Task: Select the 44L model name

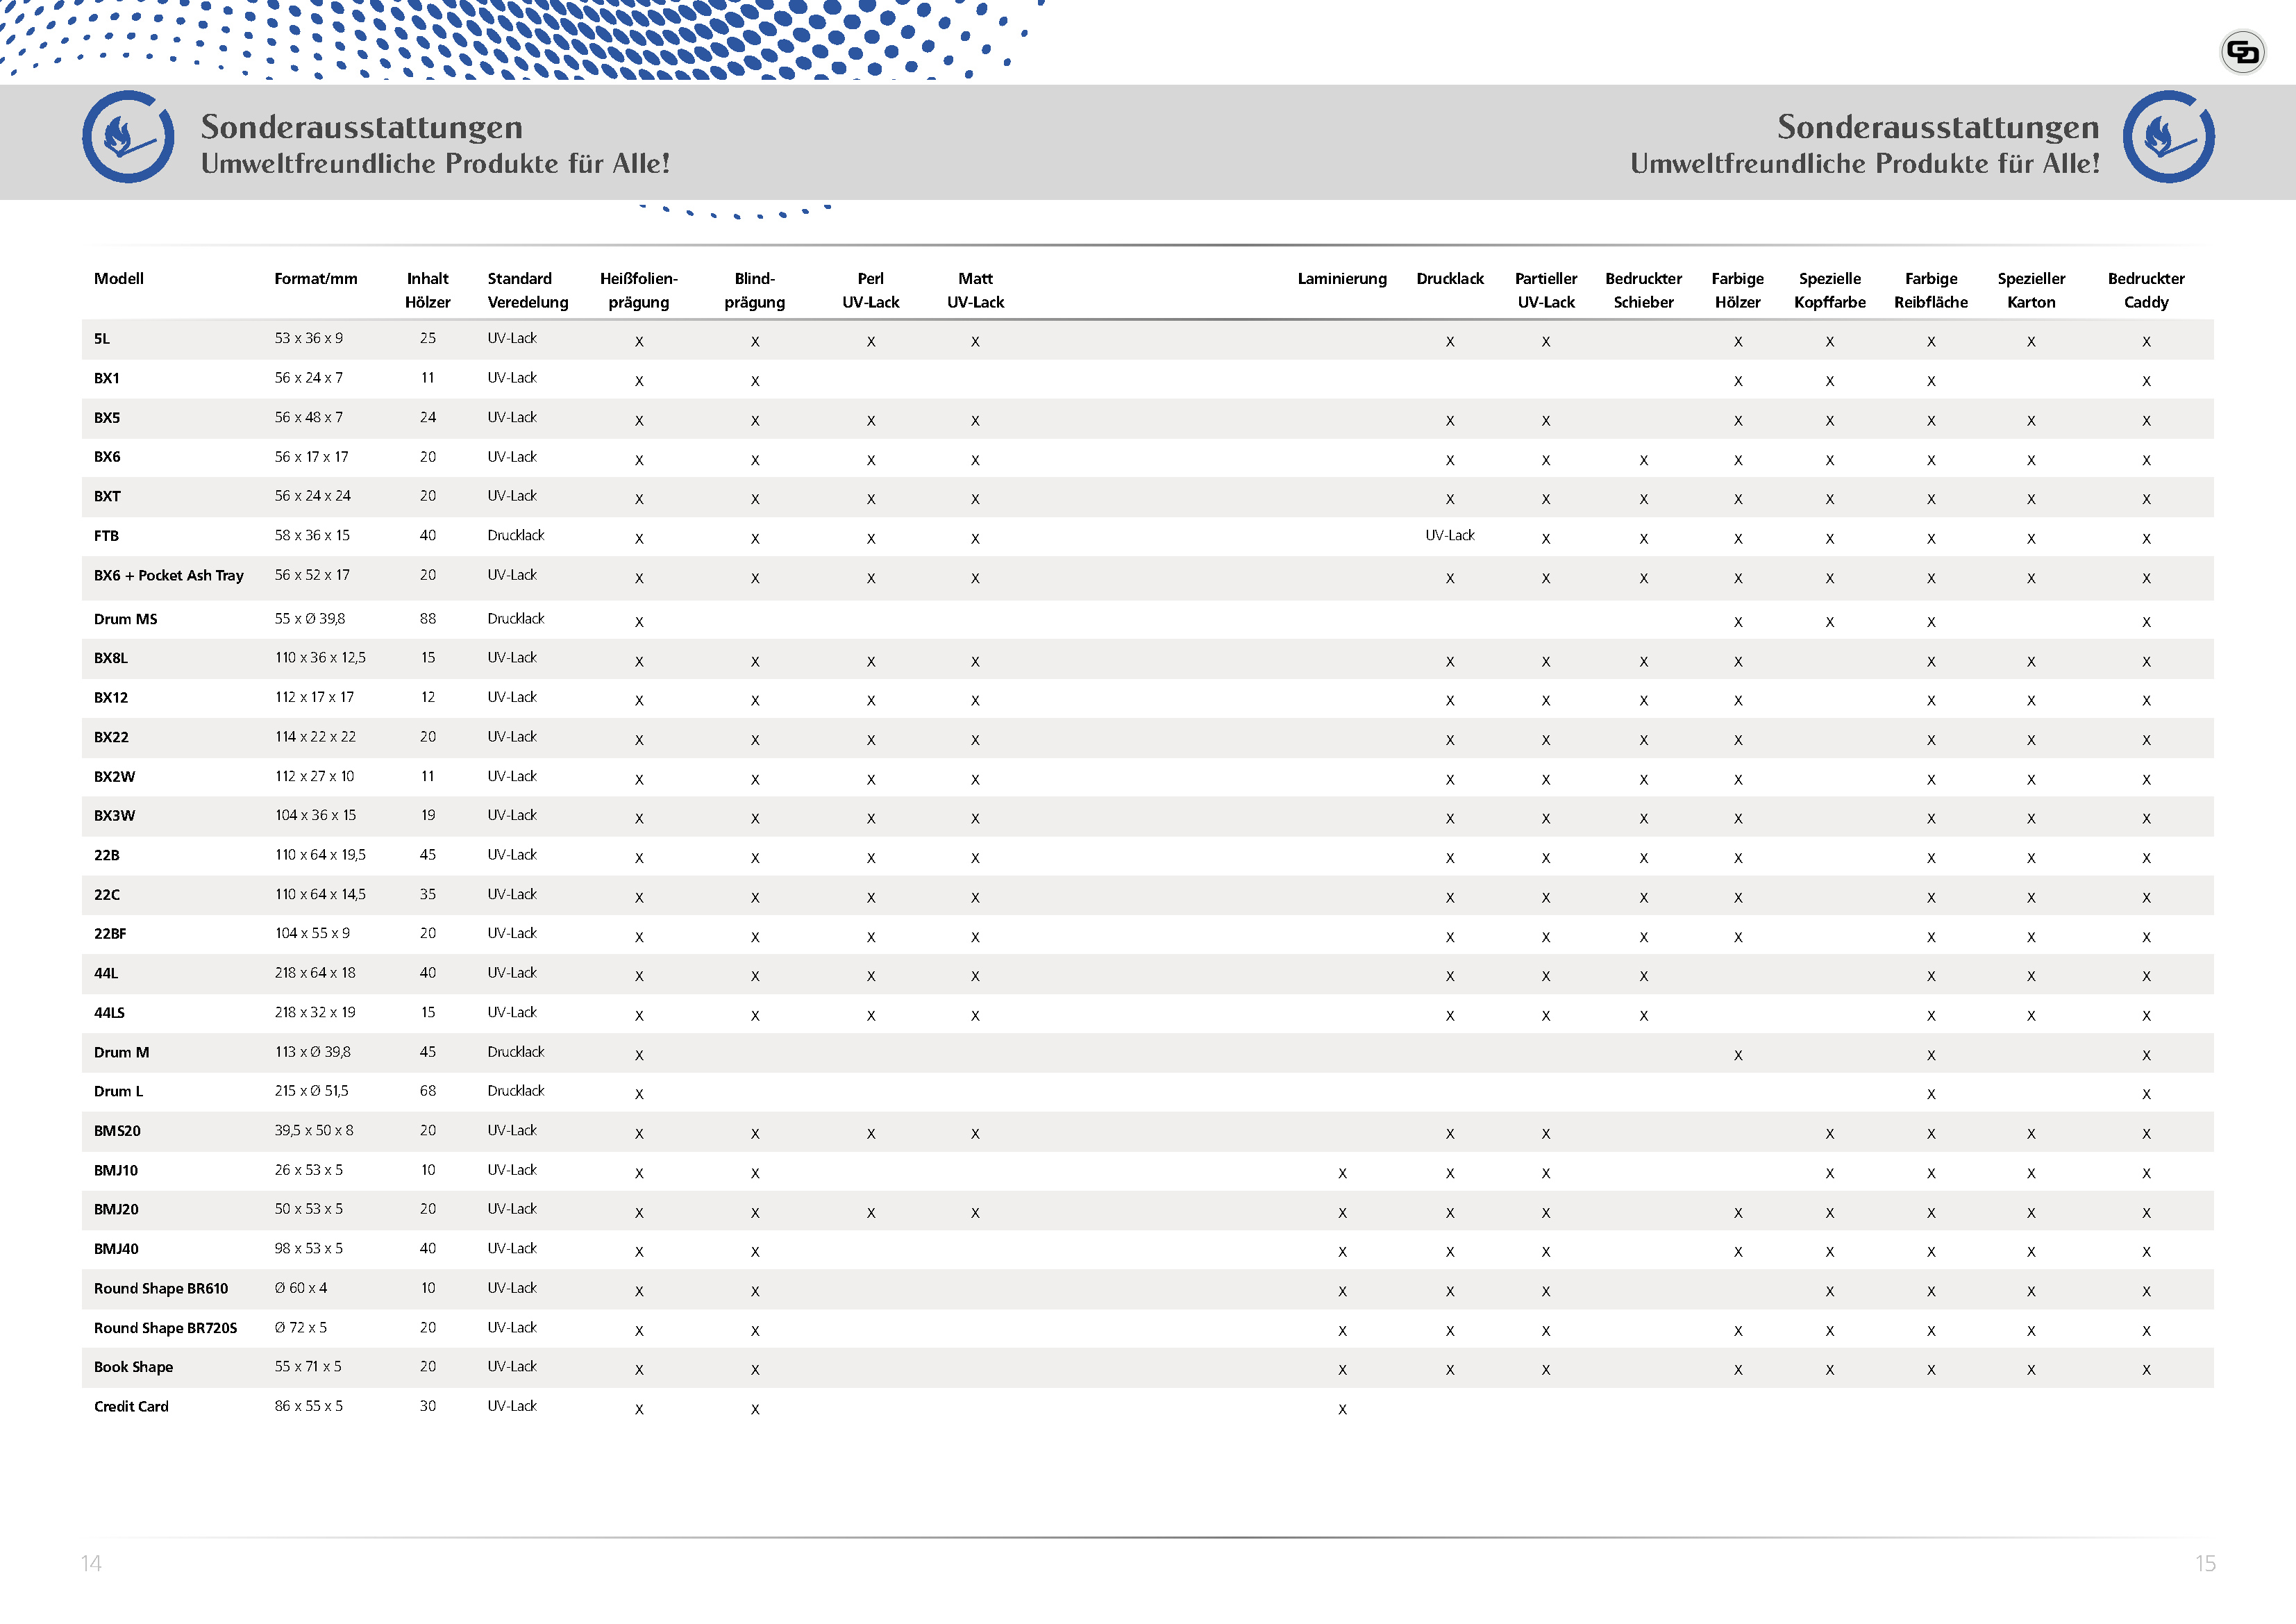Action: tap(106, 974)
